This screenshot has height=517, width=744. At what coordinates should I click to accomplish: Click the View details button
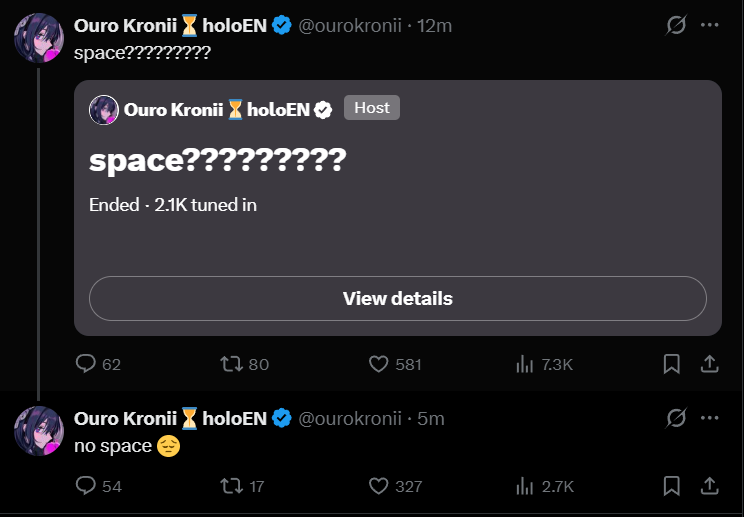(x=397, y=298)
